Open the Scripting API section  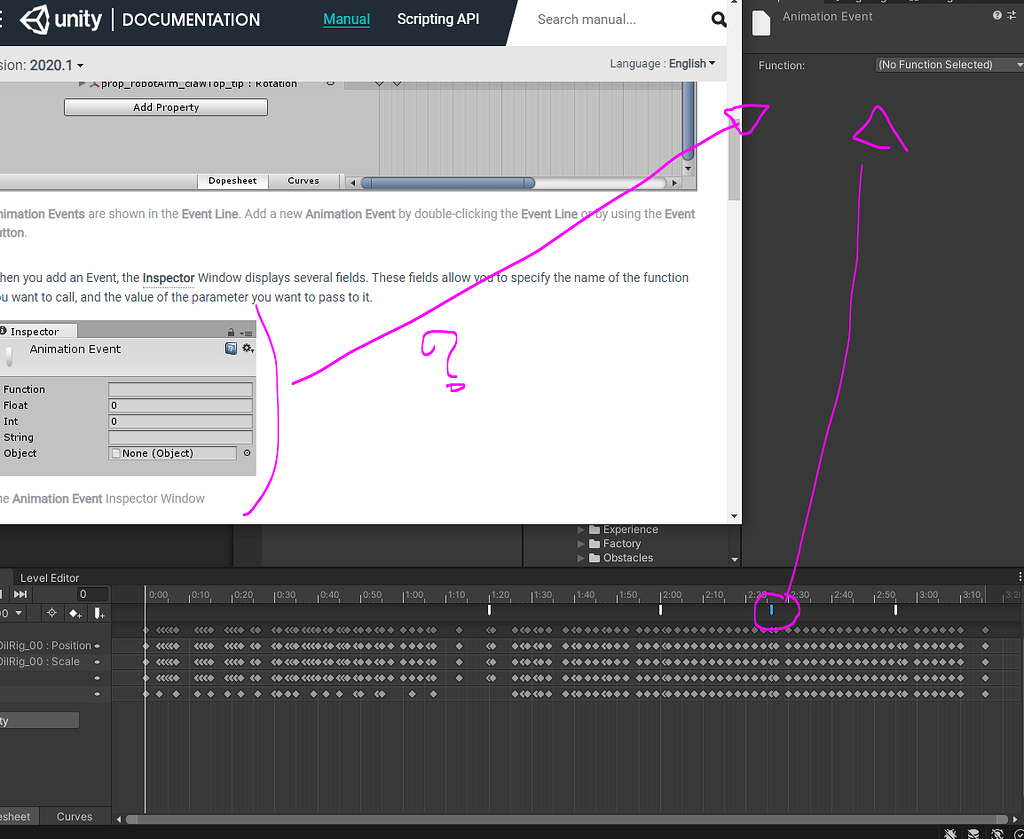(x=438, y=19)
